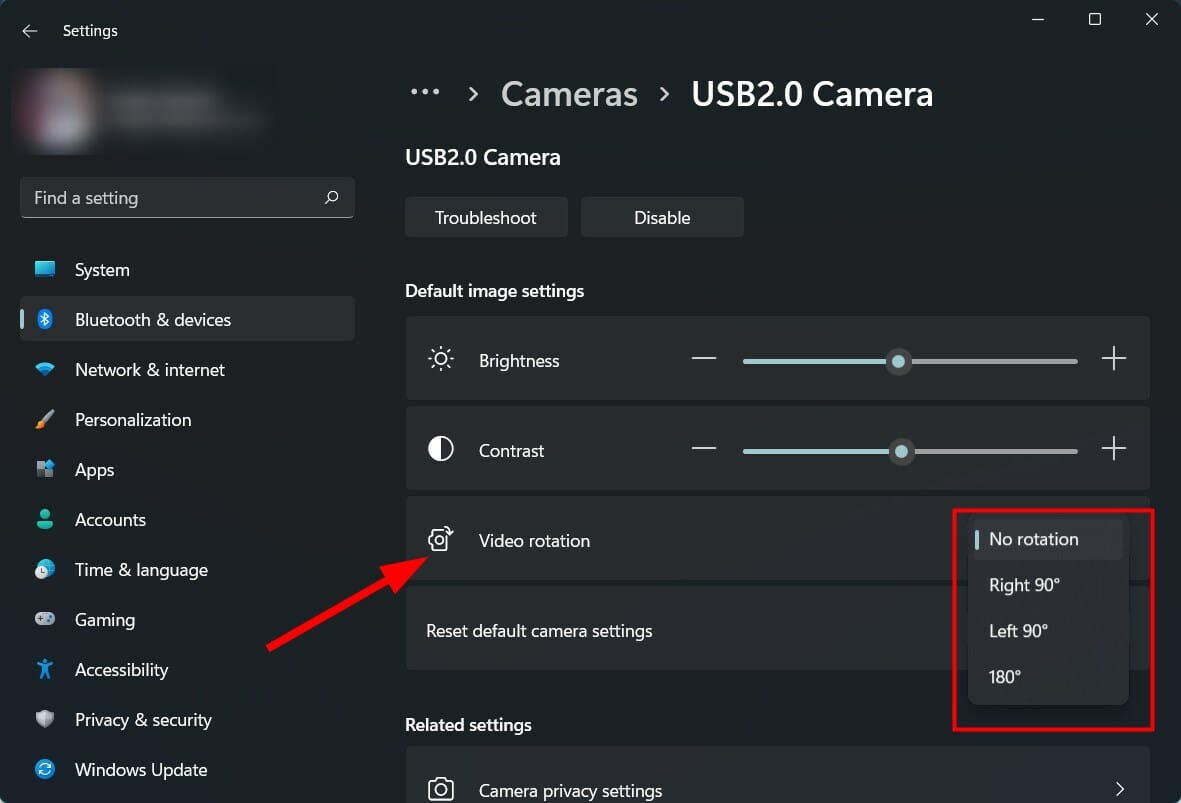Click the breadcrumb ellipsis icon
The image size is (1181, 803).
coord(425,93)
